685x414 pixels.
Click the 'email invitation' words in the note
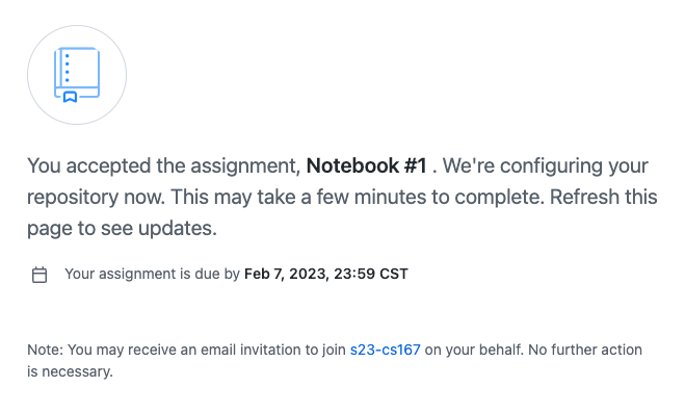coord(249,350)
